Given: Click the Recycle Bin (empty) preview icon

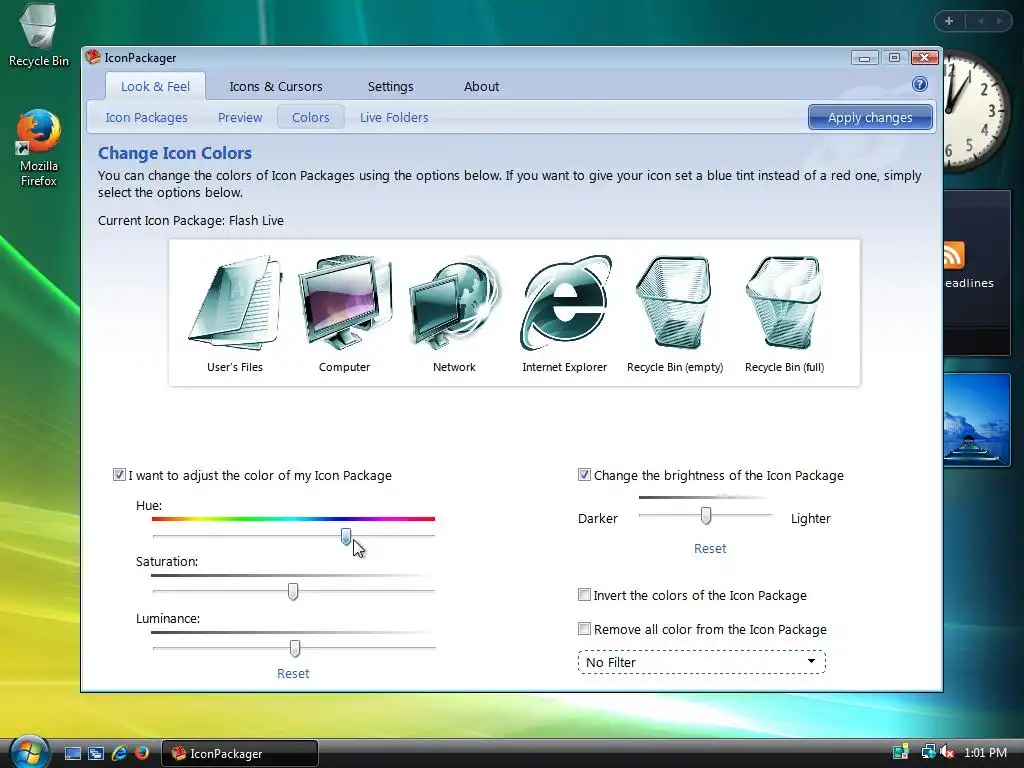Looking at the screenshot, I should [675, 303].
